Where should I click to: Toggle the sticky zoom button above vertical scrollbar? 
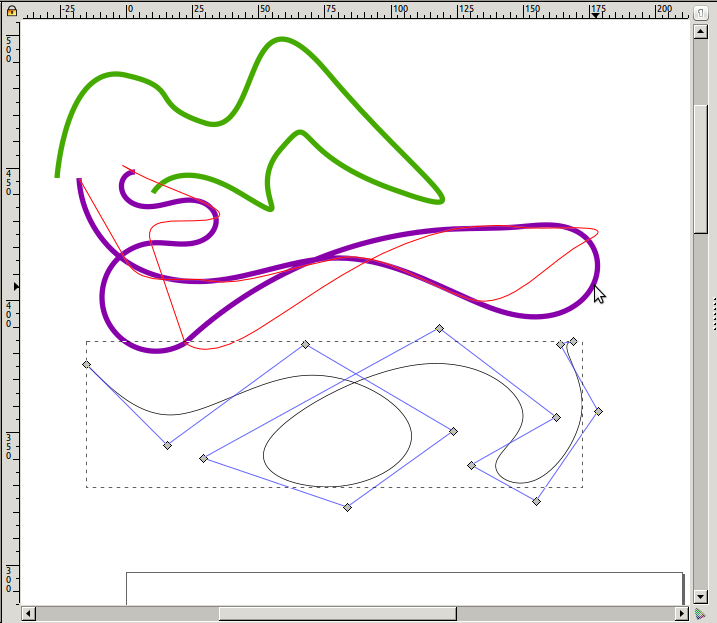pos(700,10)
